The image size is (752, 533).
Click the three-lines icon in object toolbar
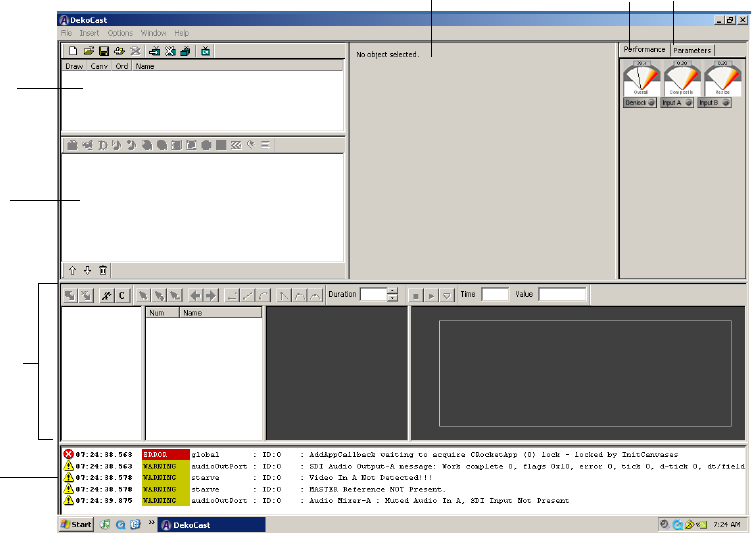(x=265, y=145)
